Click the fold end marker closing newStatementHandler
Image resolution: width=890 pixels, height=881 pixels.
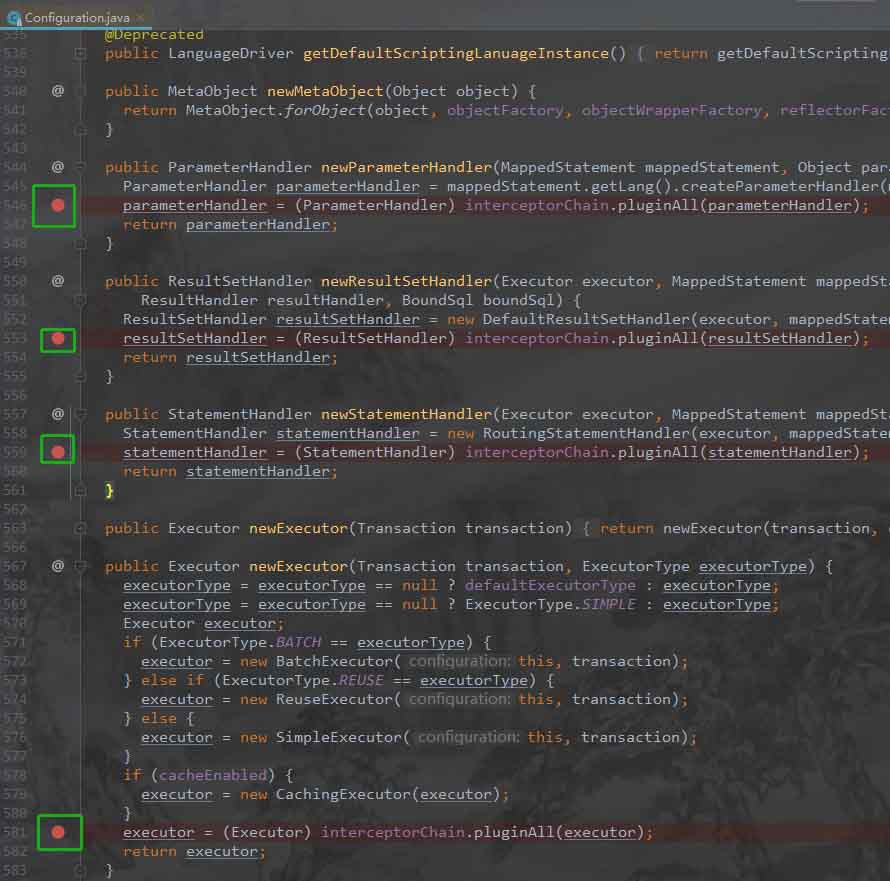point(81,490)
